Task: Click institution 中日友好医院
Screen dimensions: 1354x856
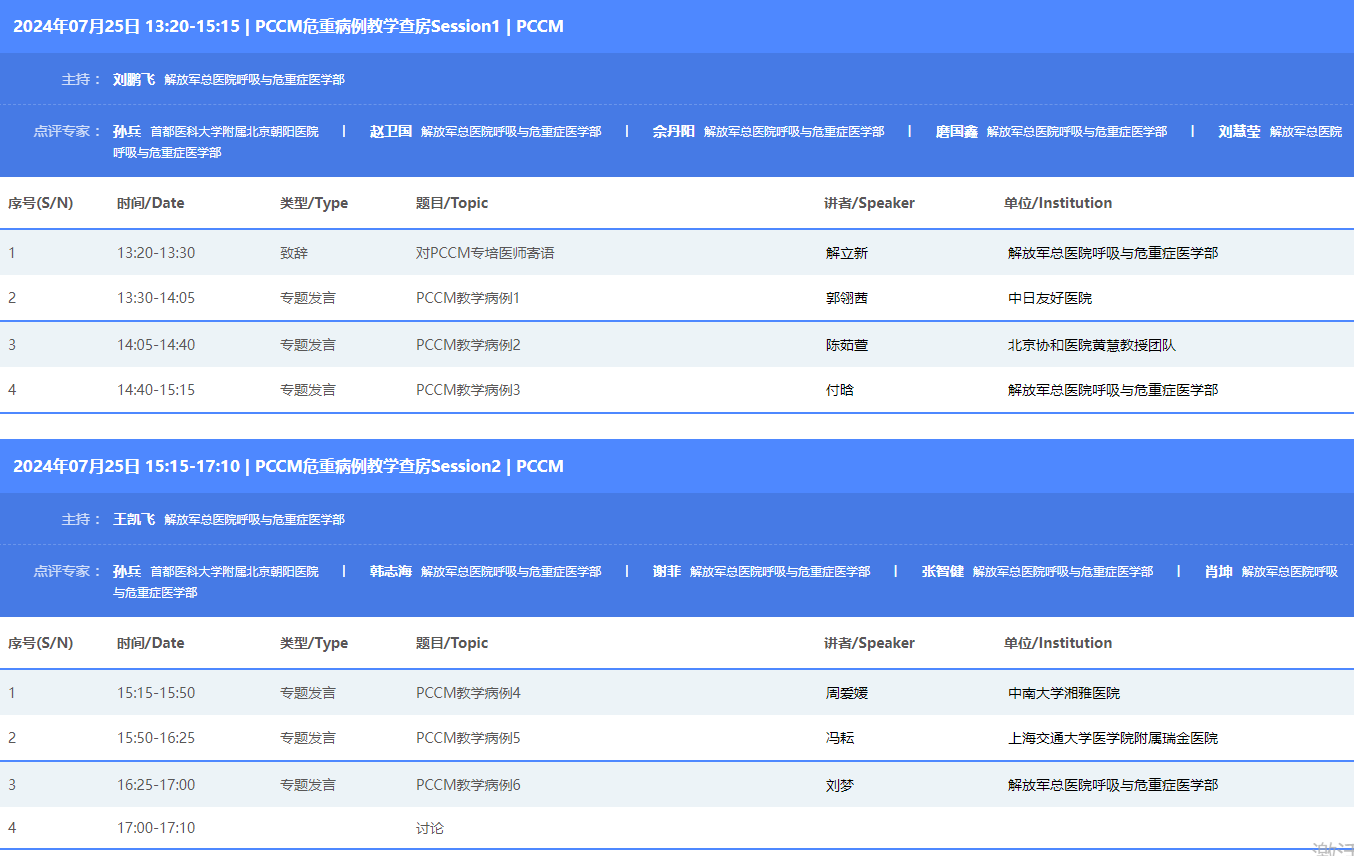Action: pos(1050,298)
